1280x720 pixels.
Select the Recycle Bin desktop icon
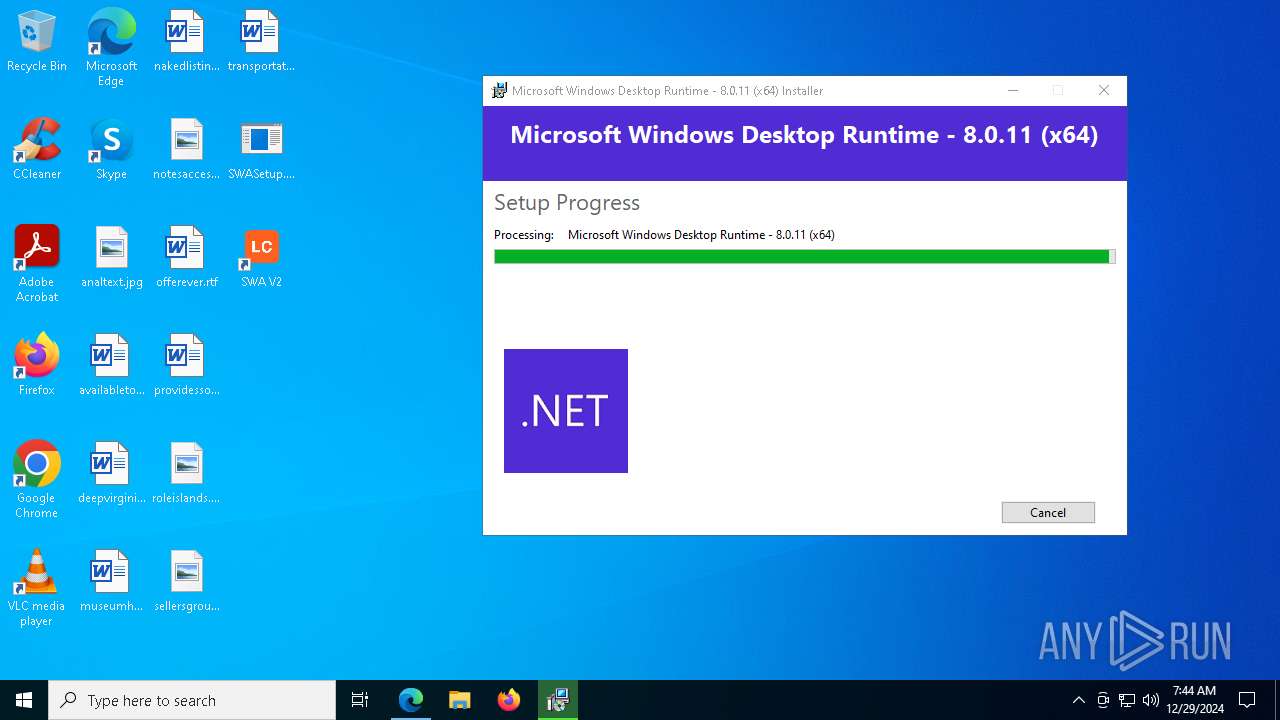point(37,42)
